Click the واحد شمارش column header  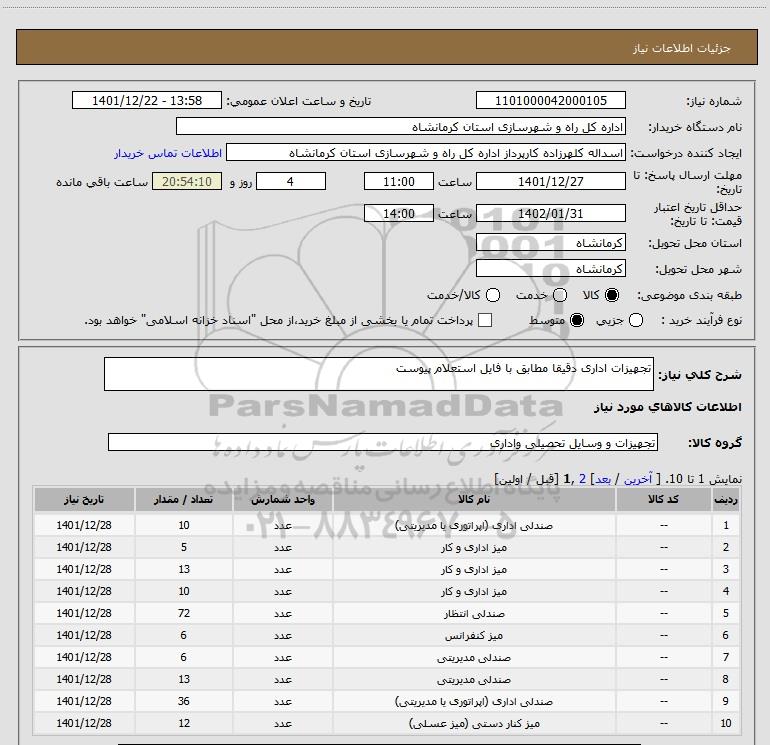coord(283,499)
